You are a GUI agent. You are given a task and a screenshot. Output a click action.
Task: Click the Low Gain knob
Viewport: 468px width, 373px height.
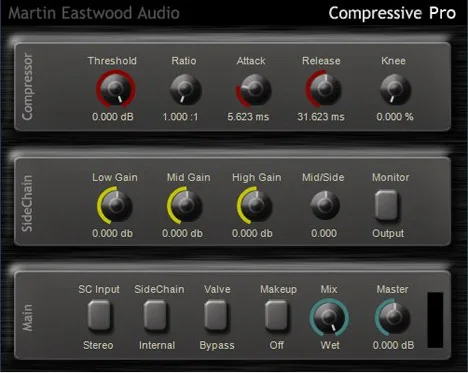[x=115, y=205]
